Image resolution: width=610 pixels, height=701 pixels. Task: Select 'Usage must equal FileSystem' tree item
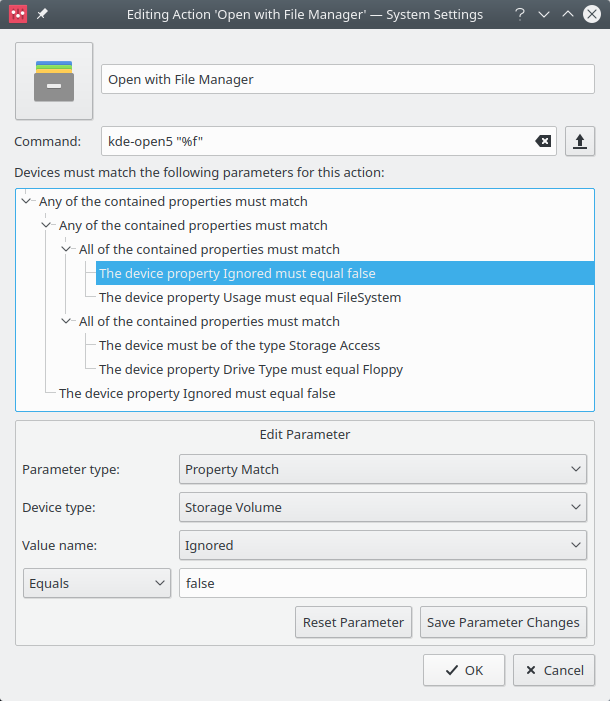point(249,297)
